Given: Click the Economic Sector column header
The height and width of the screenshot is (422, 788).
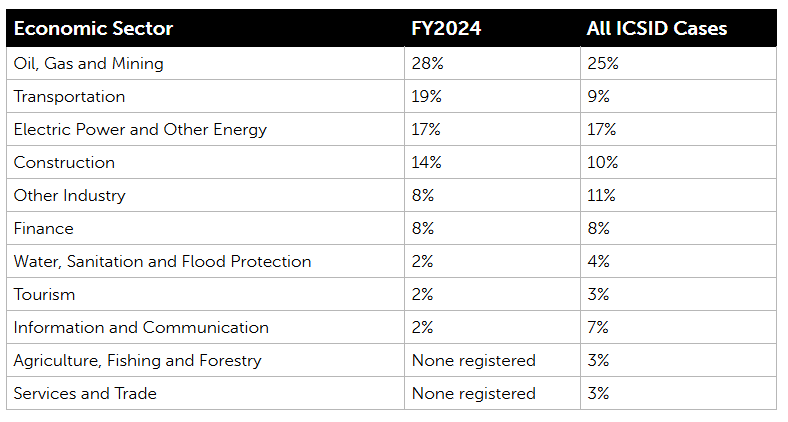Looking at the screenshot, I should 93,29.
